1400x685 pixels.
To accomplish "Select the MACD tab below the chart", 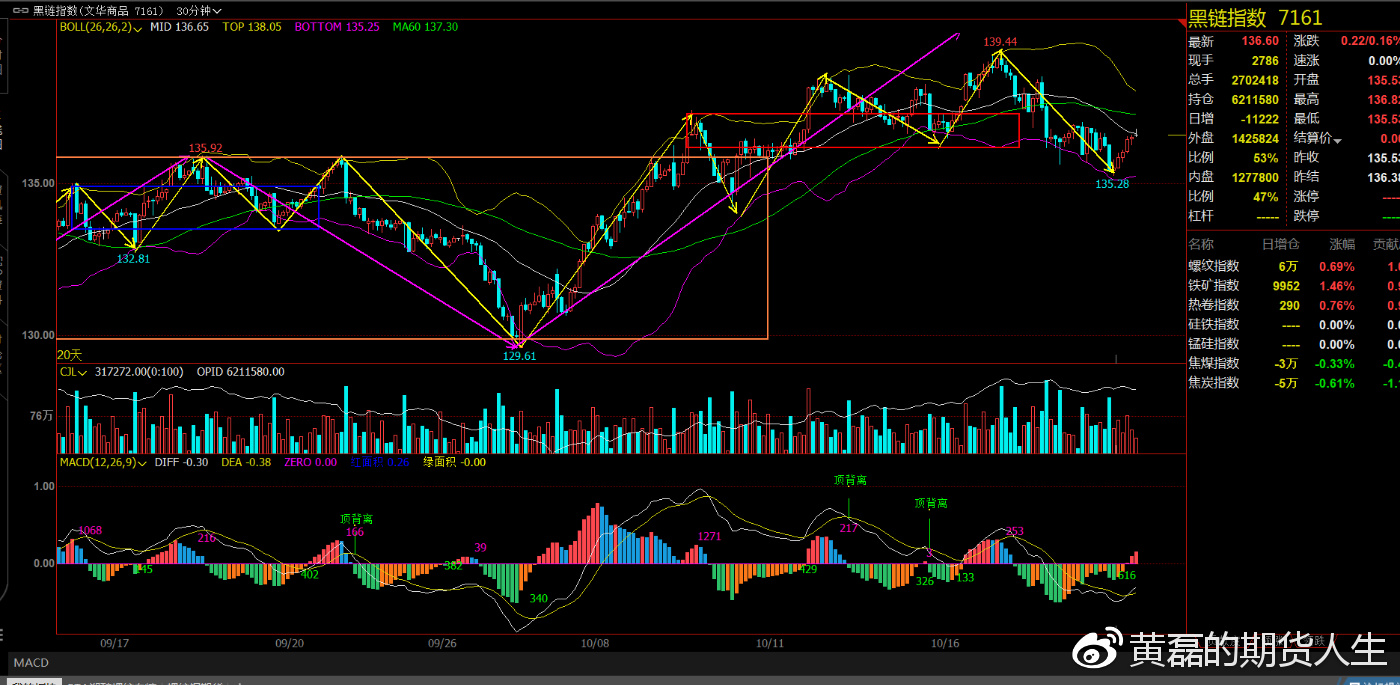I will 31,662.
